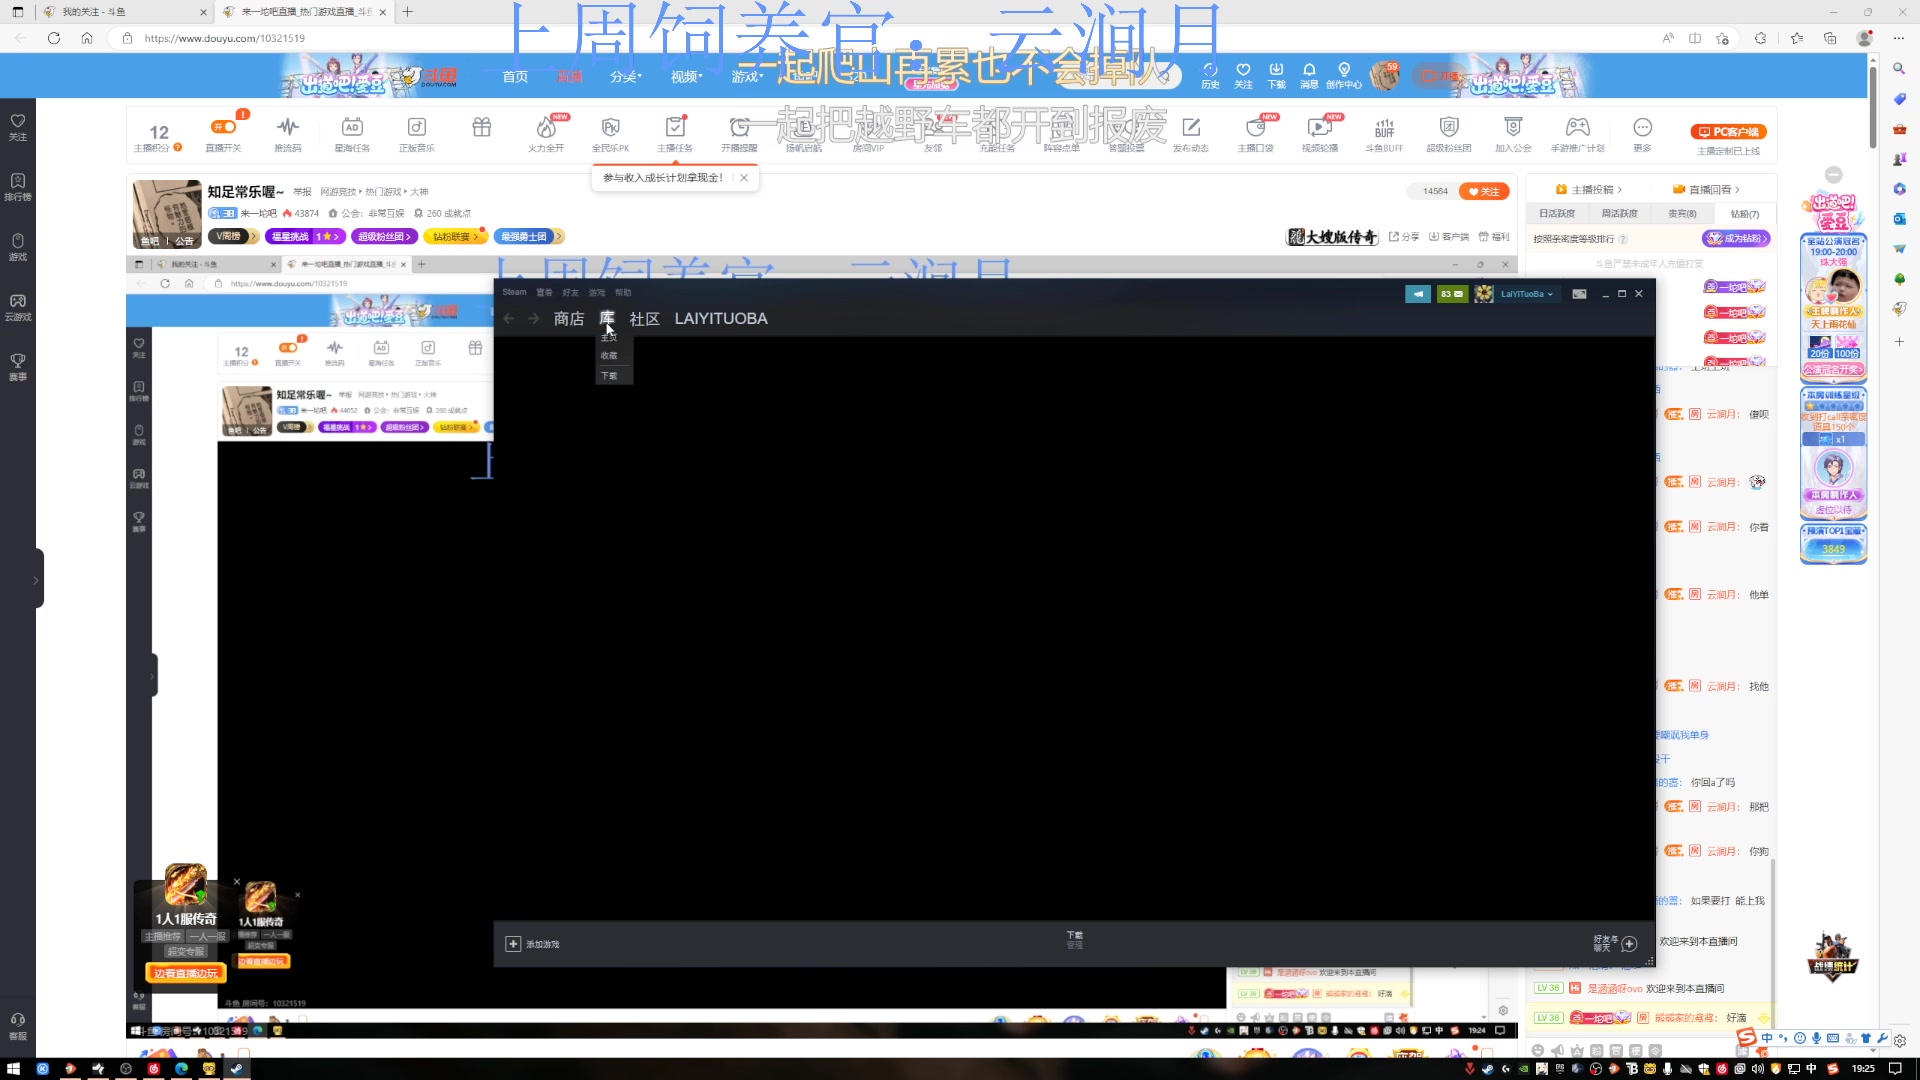Switch to the 周活跃度 ranking tab
Image resolution: width=1920 pixels, height=1080 pixels.
click(x=1619, y=214)
